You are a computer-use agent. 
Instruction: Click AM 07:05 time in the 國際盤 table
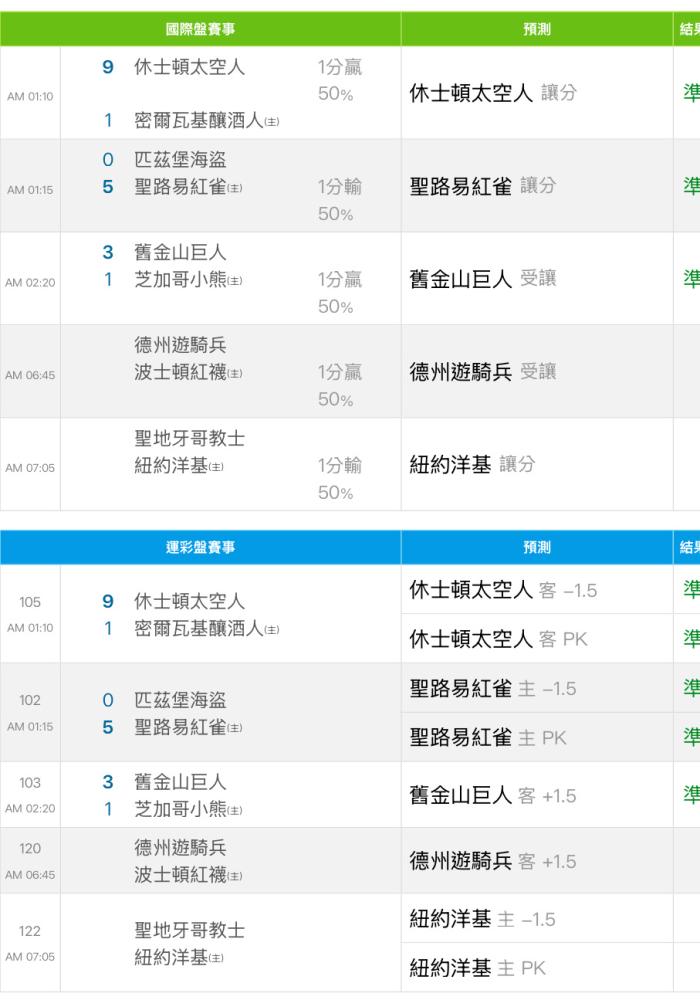pos(30,467)
